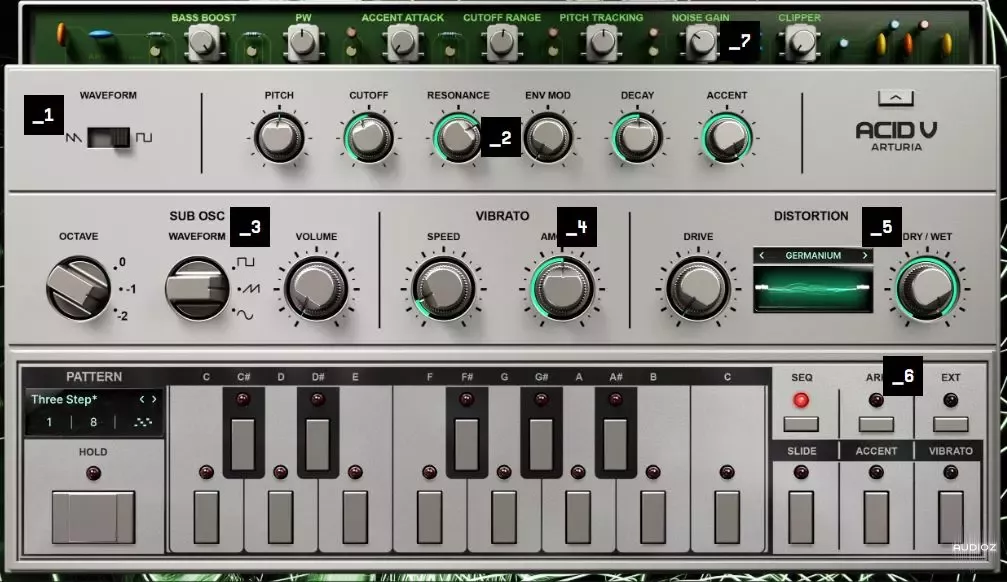Click the C# key button

(243, 443)
